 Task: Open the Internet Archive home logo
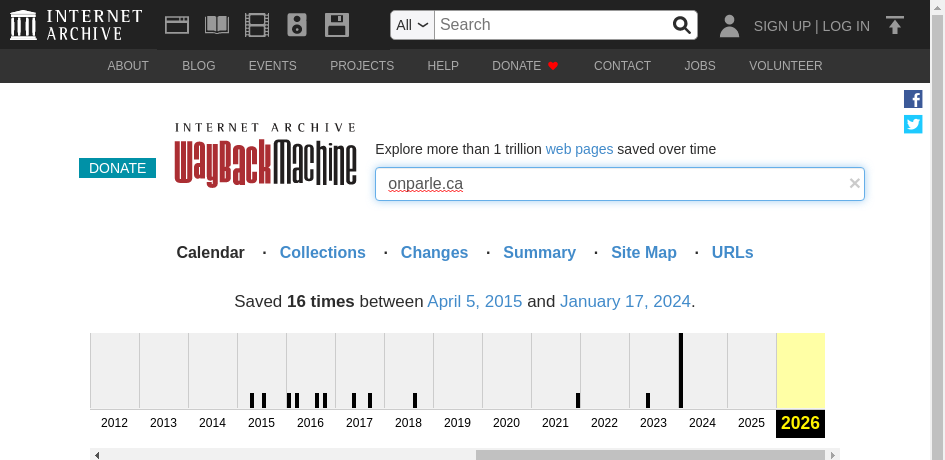(76, 25)
